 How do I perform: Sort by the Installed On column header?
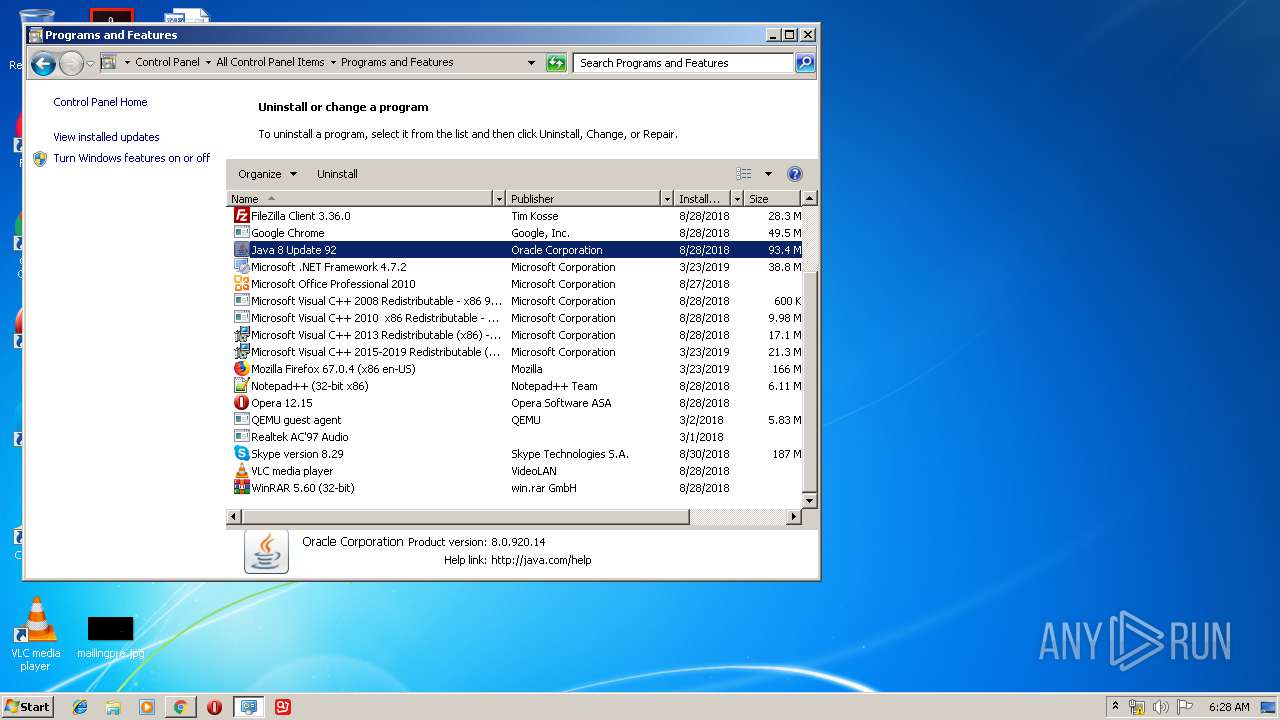(x=703, y=199)
